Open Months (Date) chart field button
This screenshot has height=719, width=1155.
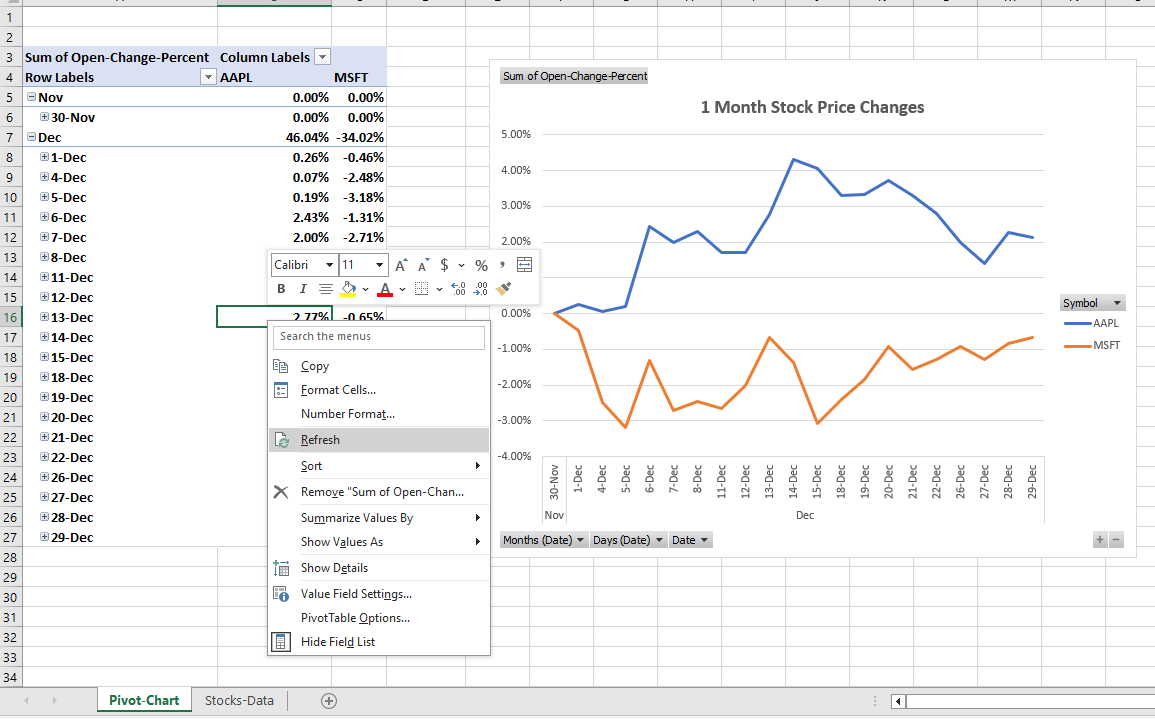click(543, 540)
